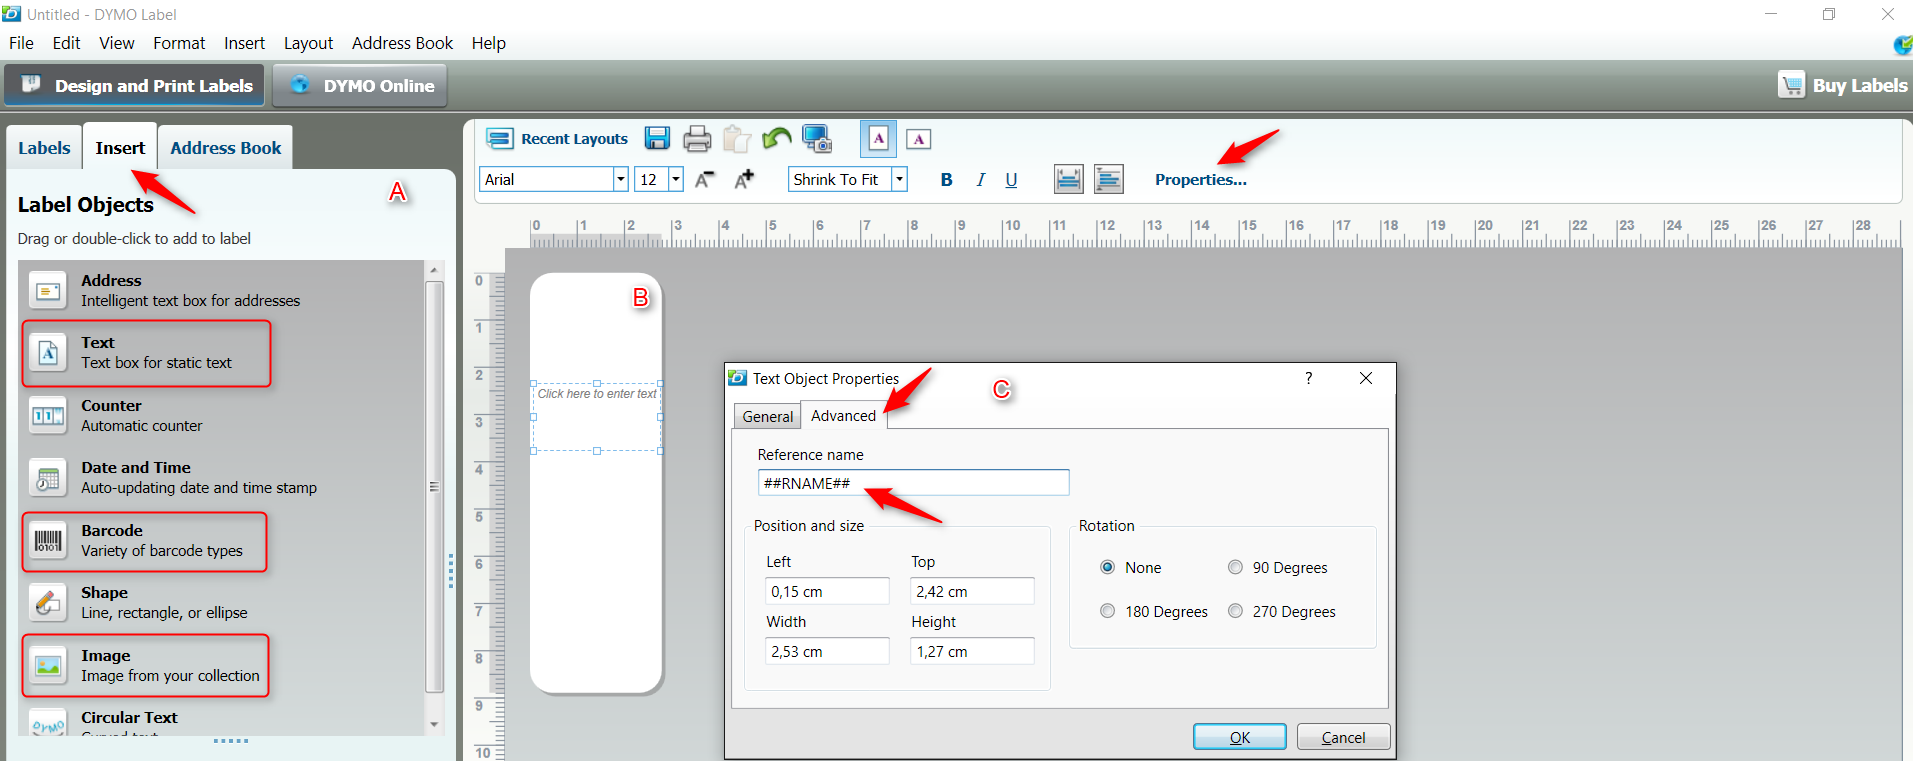Click the Reference name input field
The height and width of the screenshot is (761, 1913).
913,483
